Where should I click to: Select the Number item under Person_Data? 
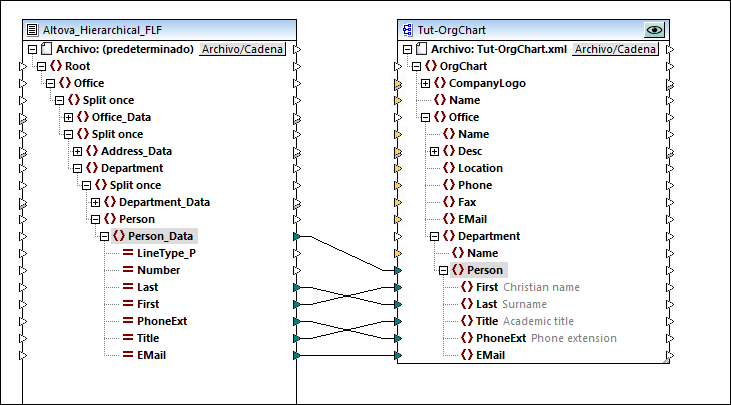pos(158,270)
